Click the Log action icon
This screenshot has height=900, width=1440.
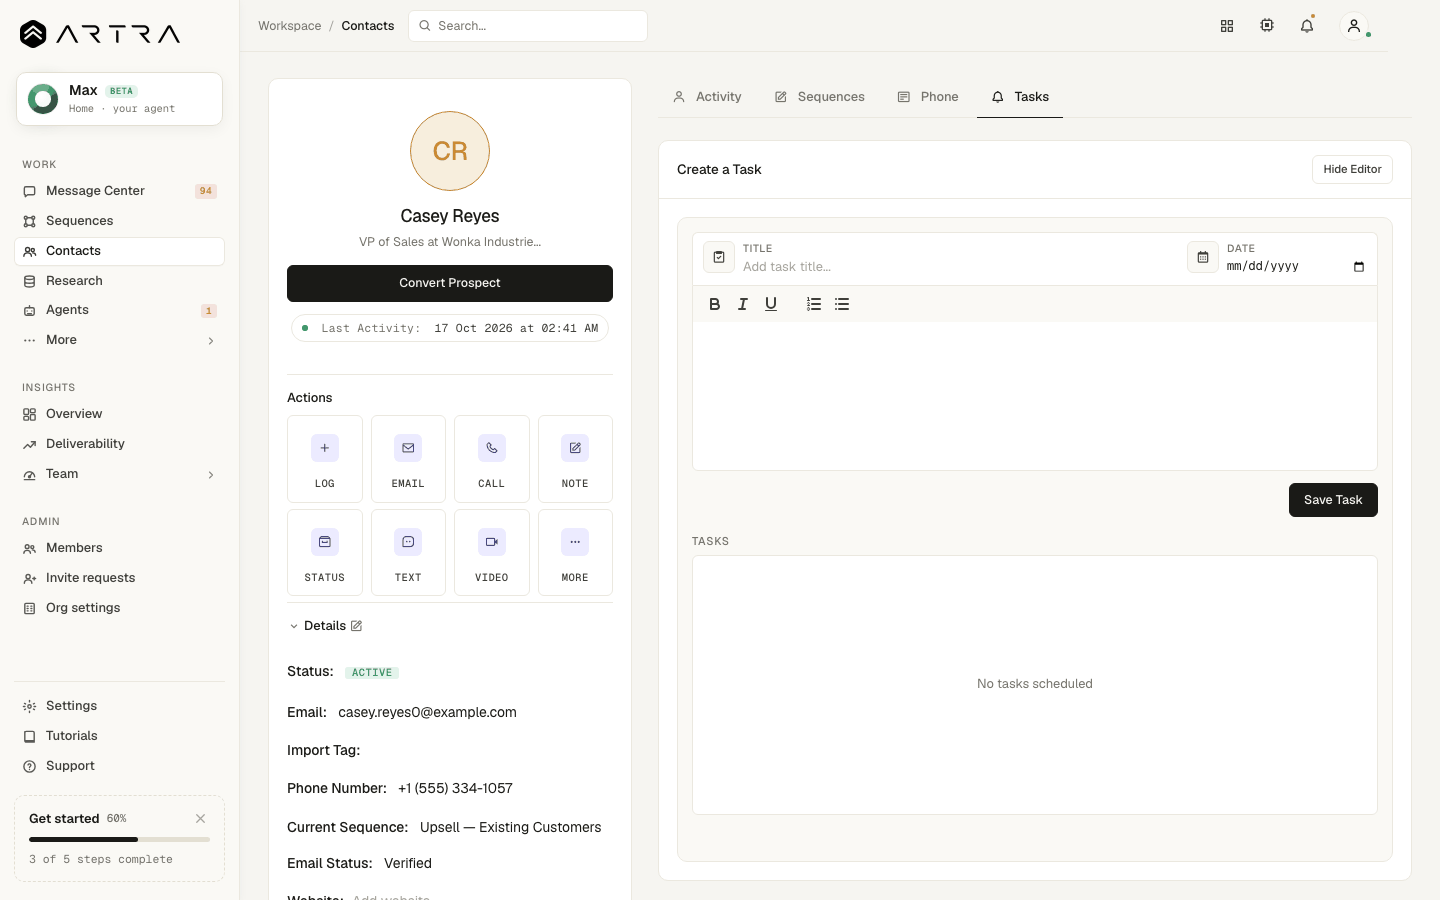click(325, 448)
